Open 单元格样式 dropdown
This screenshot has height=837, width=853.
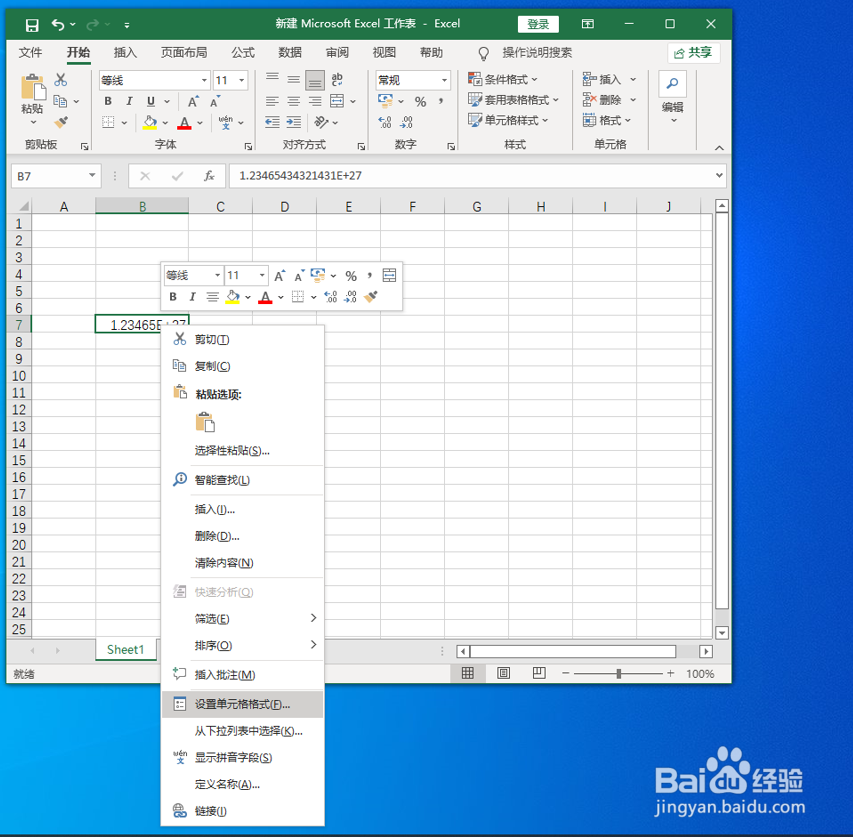[508, 120]
